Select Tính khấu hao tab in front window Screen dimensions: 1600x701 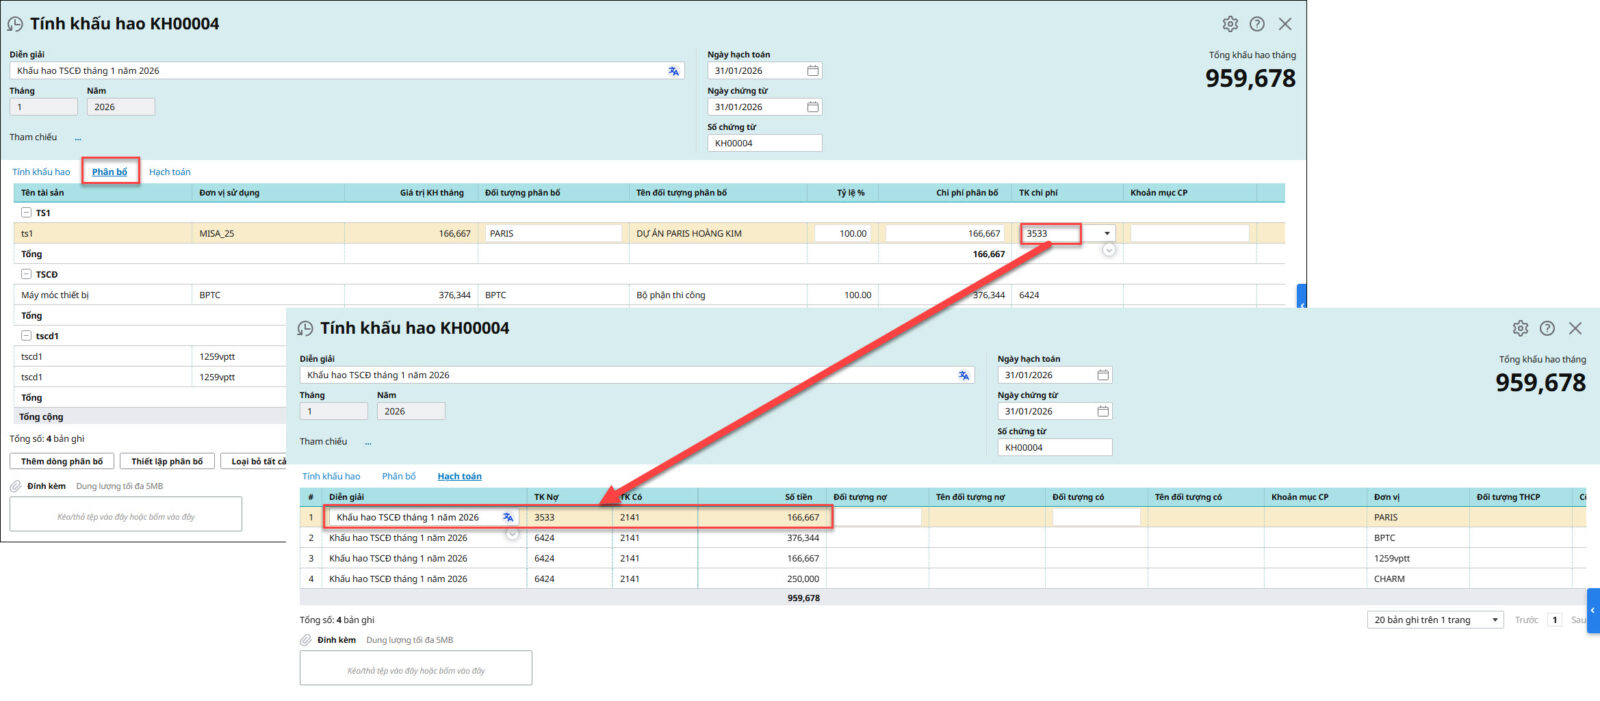[x=331, y=476]
